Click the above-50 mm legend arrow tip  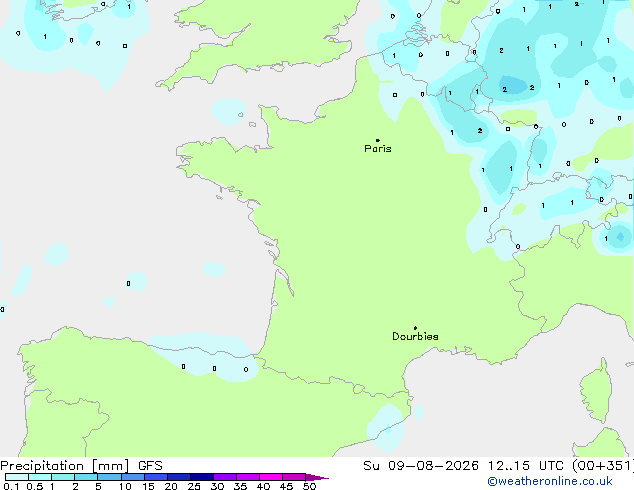tap(317, 477)
